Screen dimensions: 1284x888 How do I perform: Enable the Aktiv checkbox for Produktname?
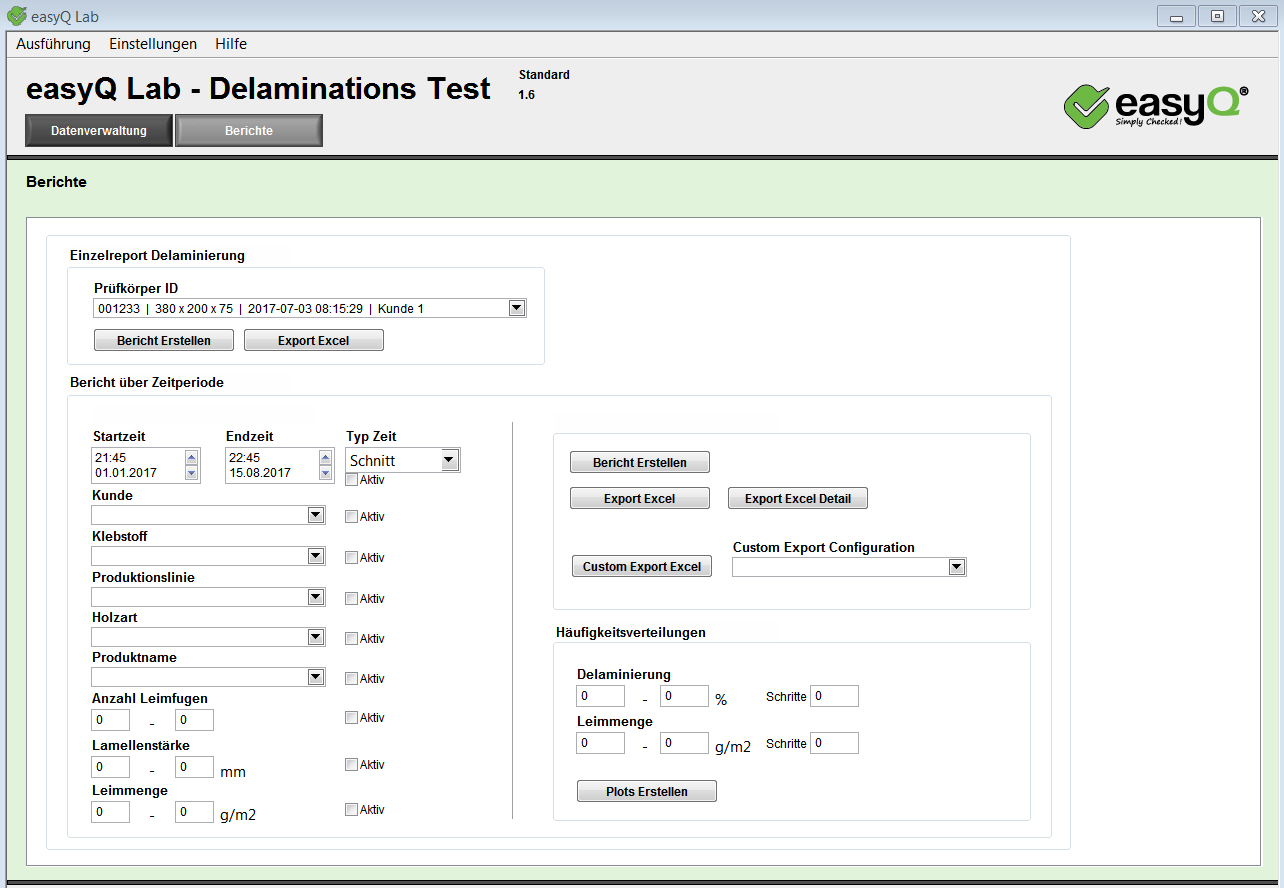click(x=351, y=679)
